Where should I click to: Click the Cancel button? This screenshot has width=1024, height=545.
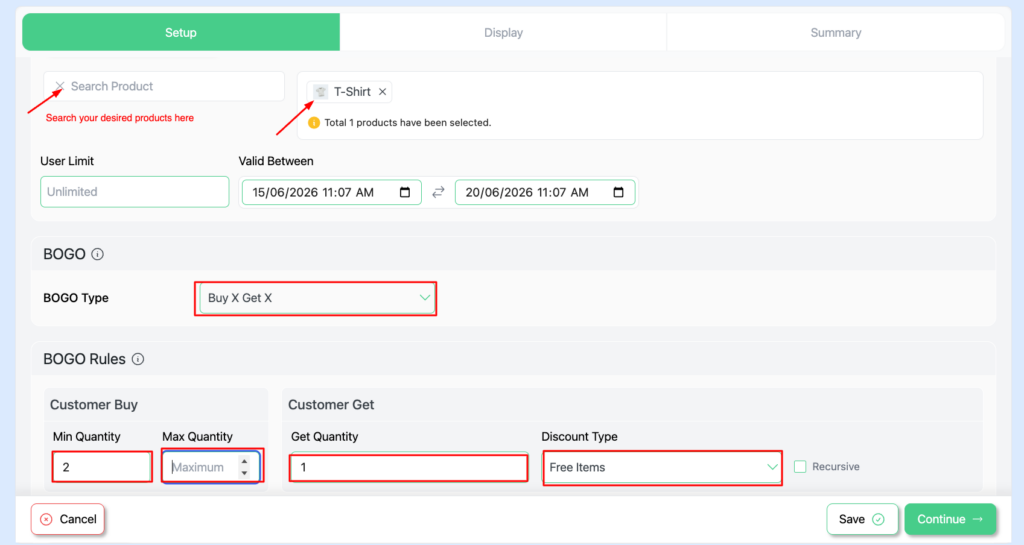[68, 520]
